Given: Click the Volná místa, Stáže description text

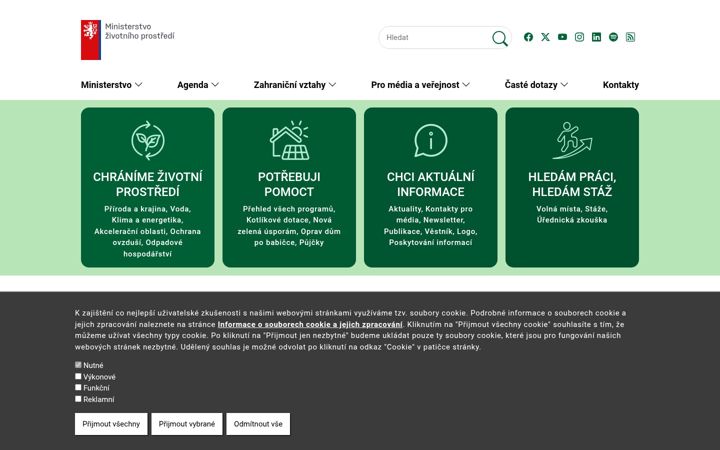Looking at the screenshot, I should 572,214.
